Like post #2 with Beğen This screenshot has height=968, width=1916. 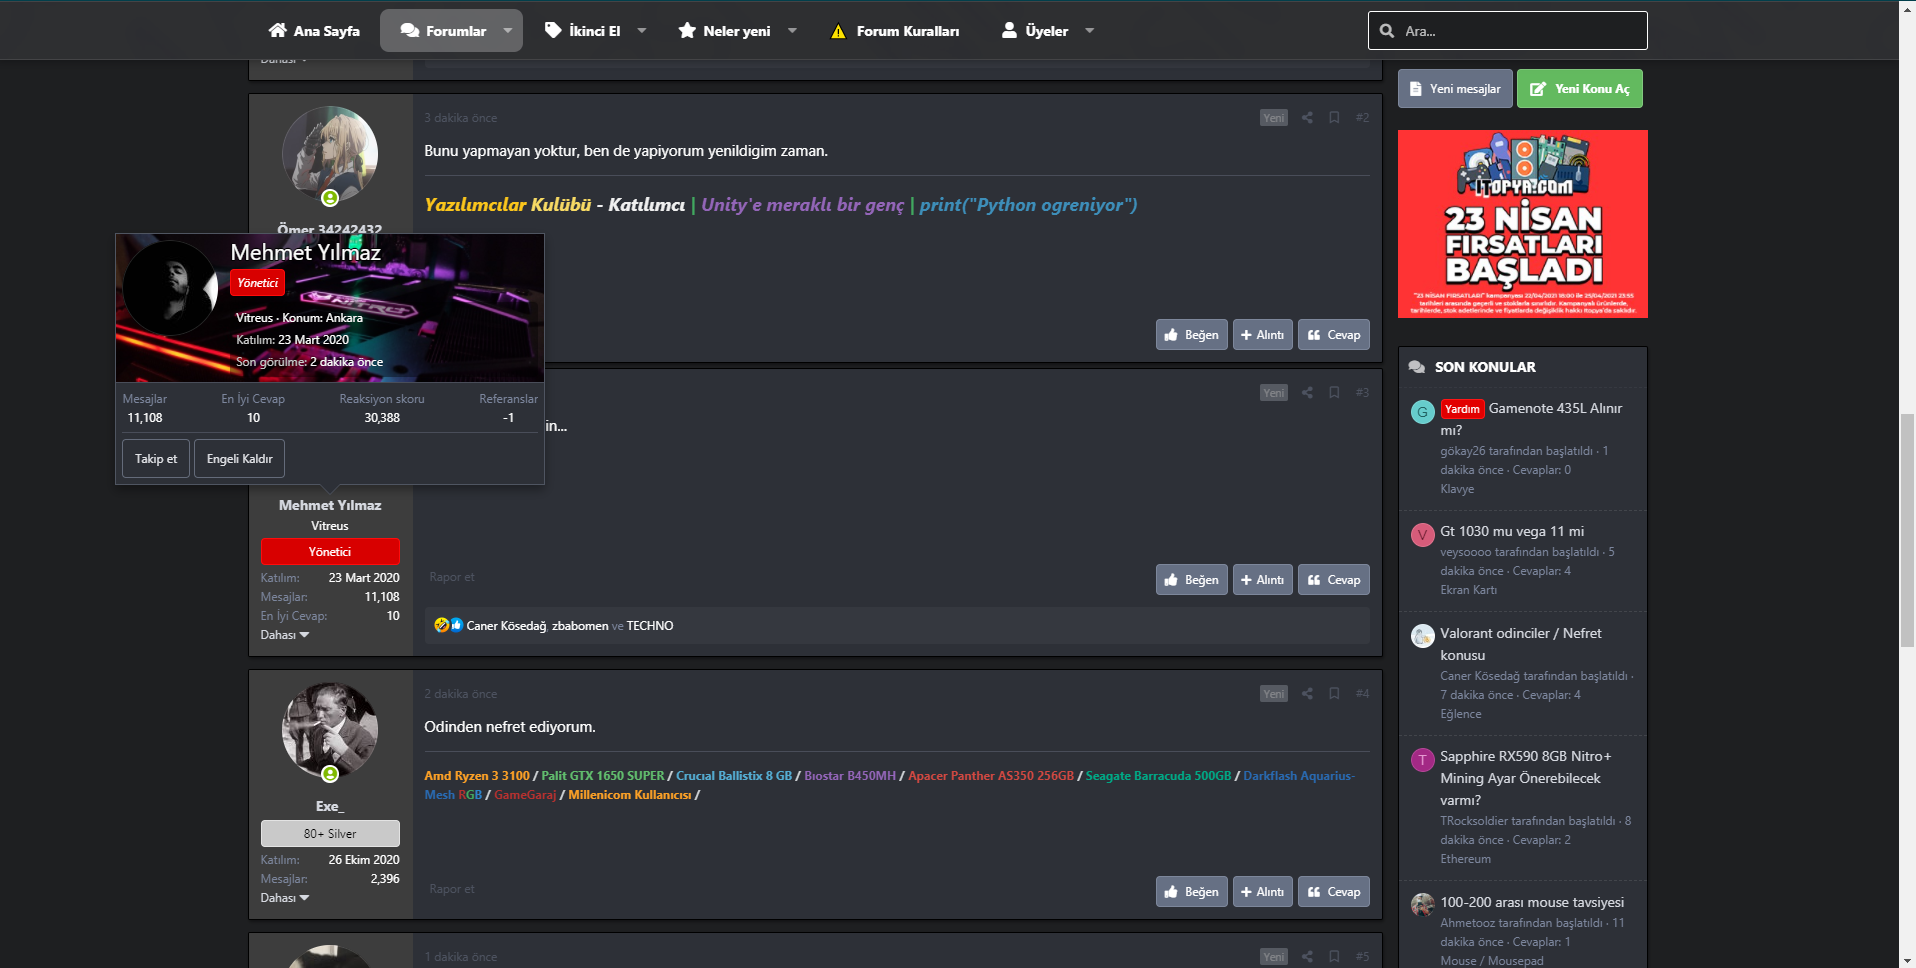coord(1191,335)
